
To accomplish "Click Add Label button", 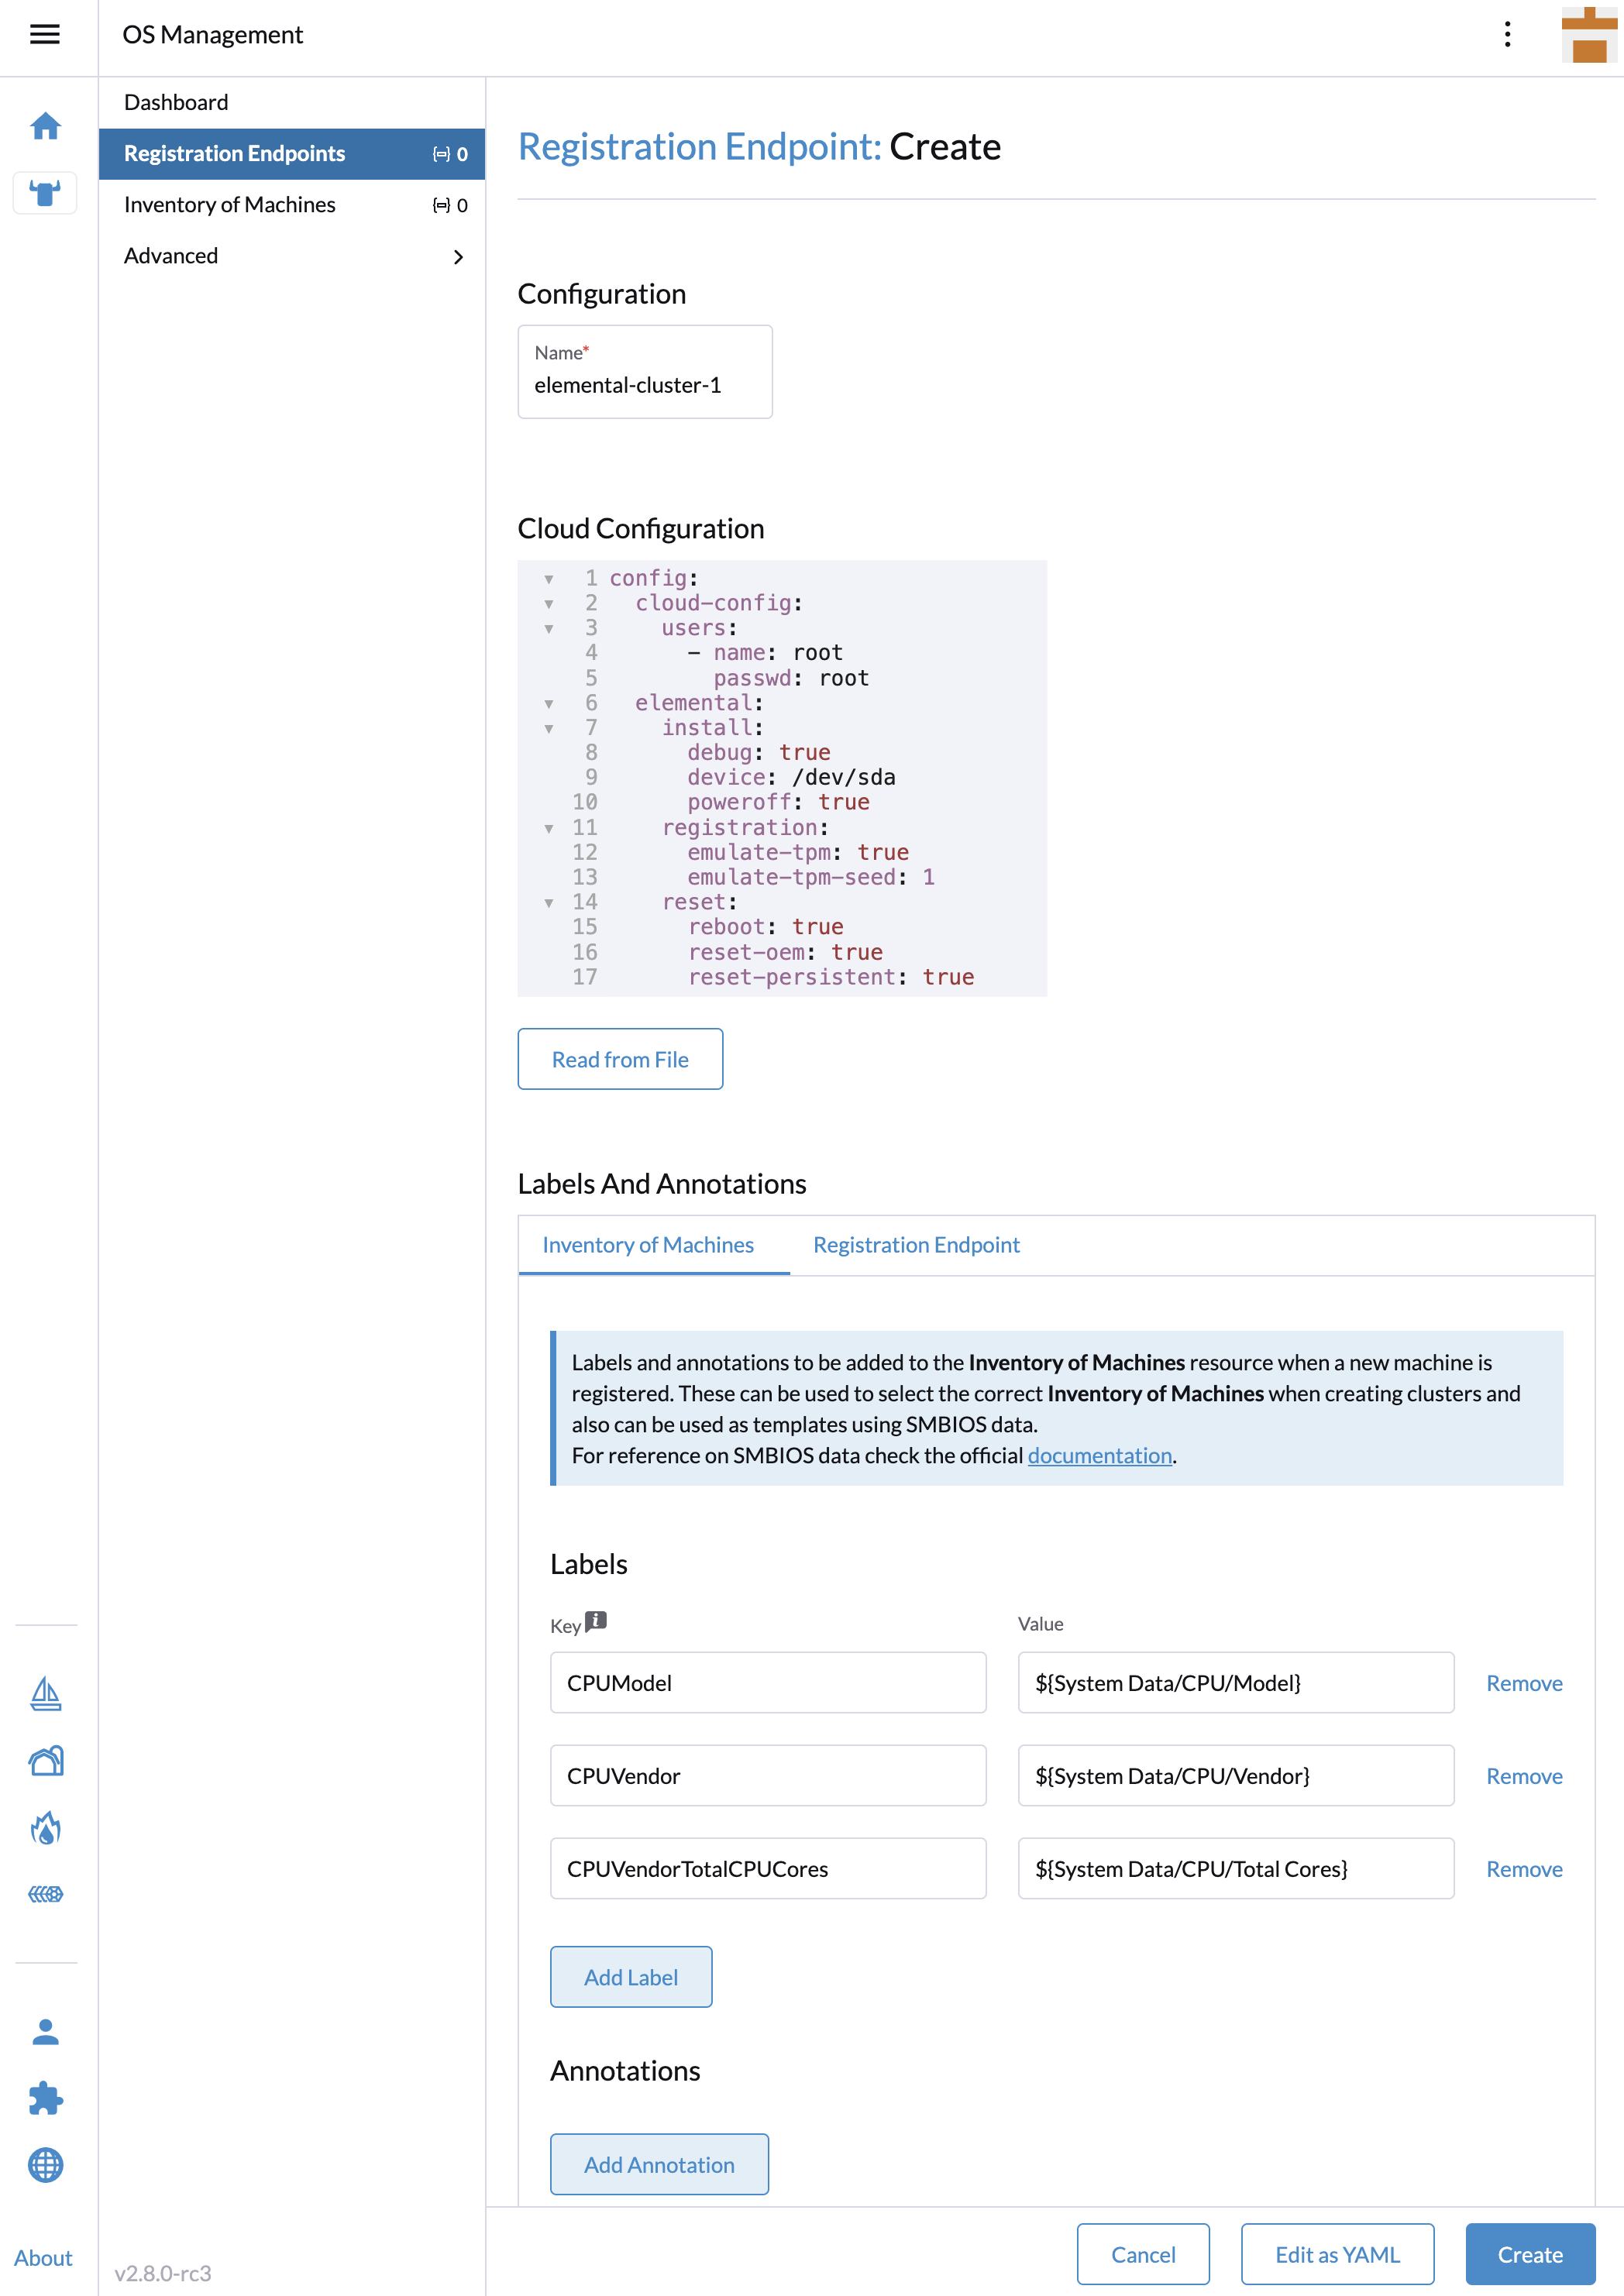I will point(631,1977).
